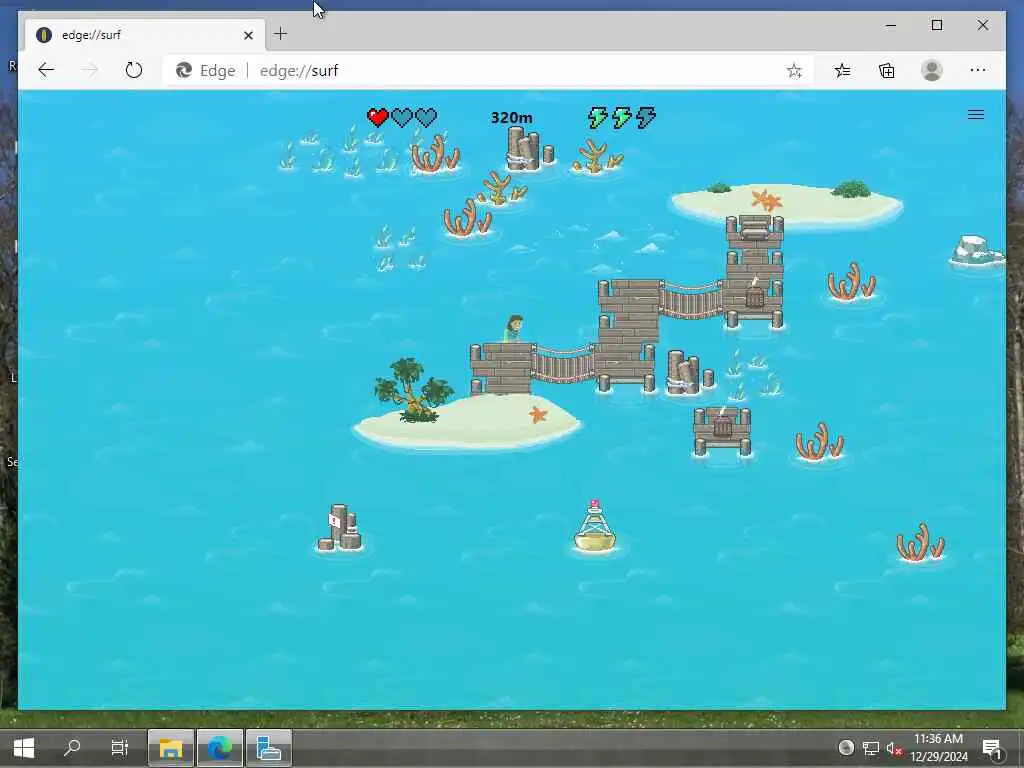Open the Server Manager taskbar icon

[268, 748]
